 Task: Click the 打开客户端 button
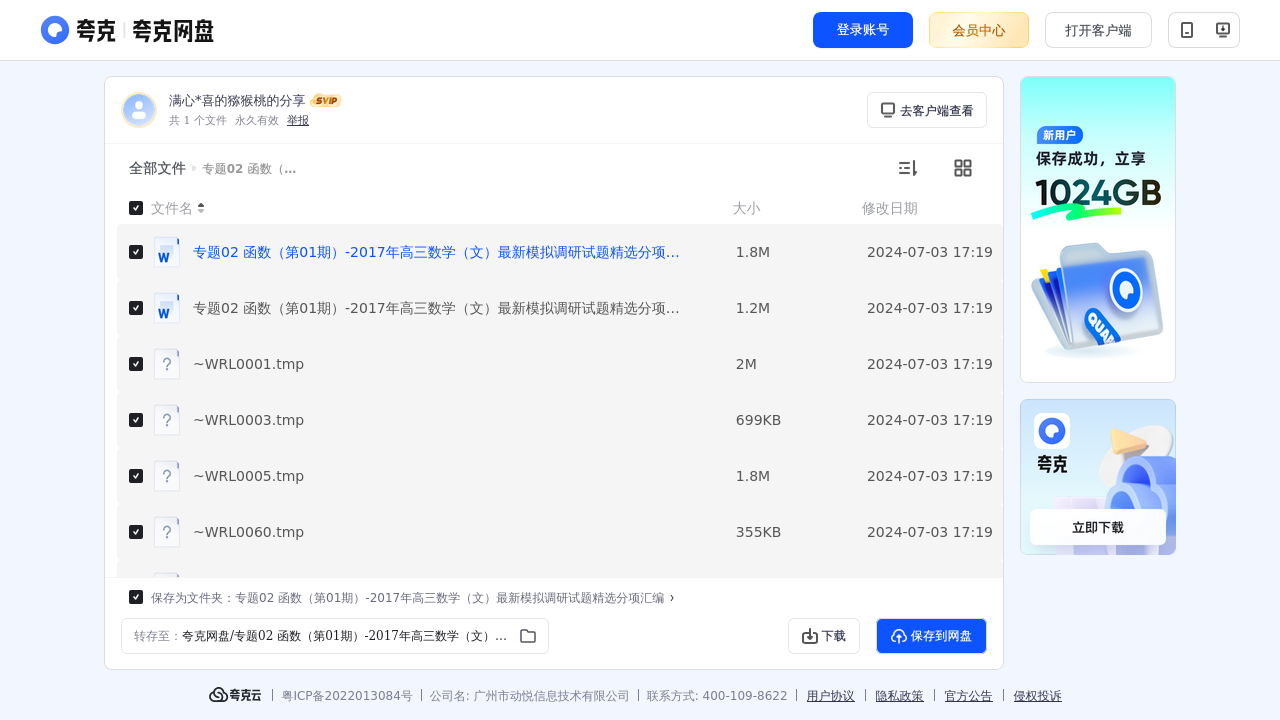coord(1098,30)
